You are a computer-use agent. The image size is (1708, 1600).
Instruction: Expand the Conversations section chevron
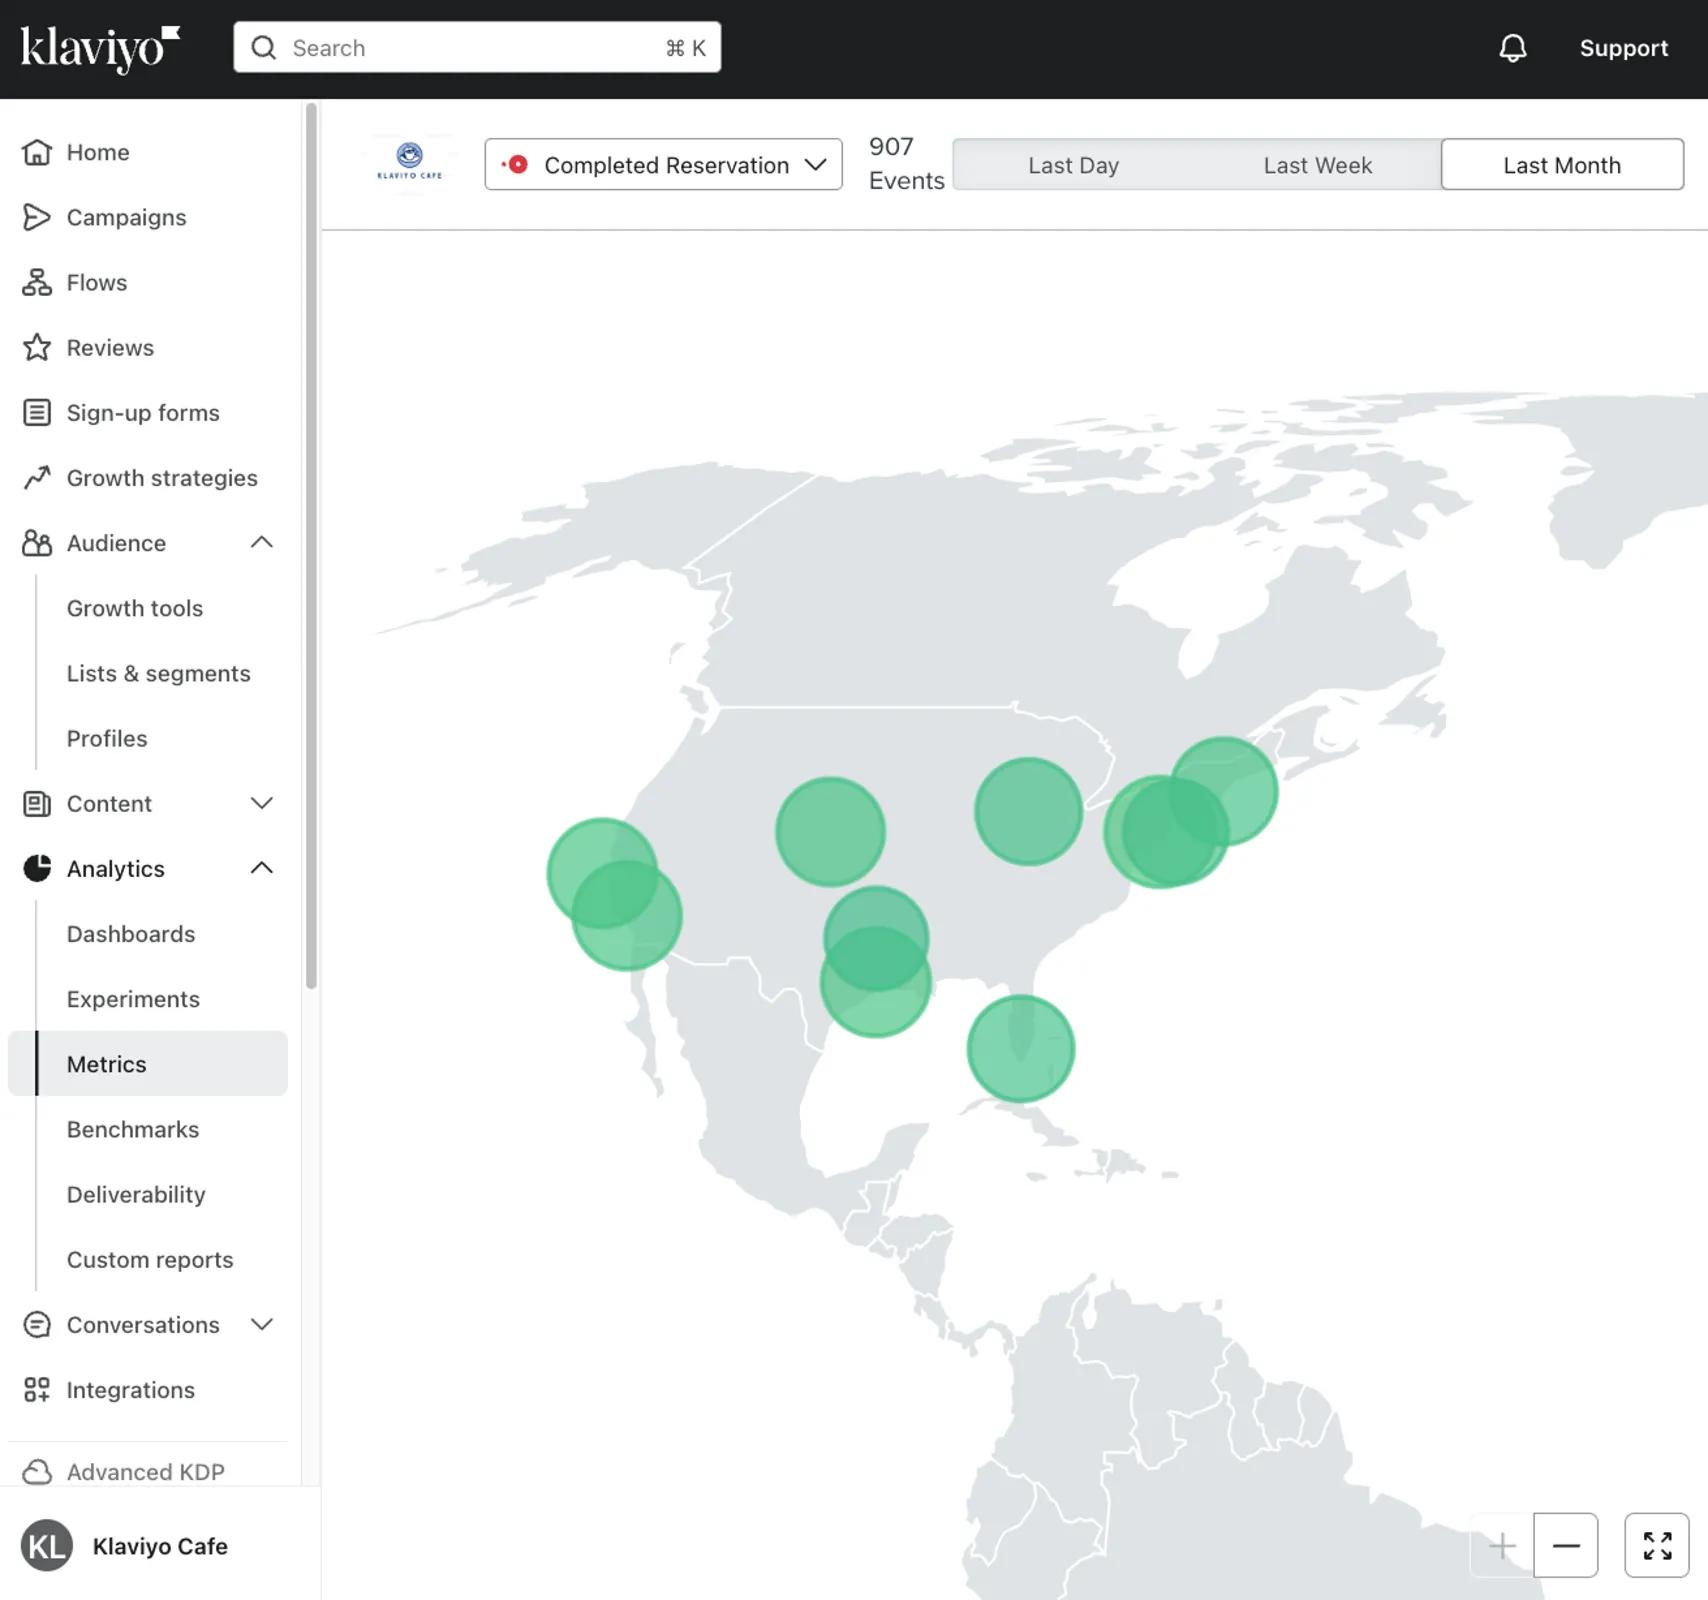point(262,1324)
